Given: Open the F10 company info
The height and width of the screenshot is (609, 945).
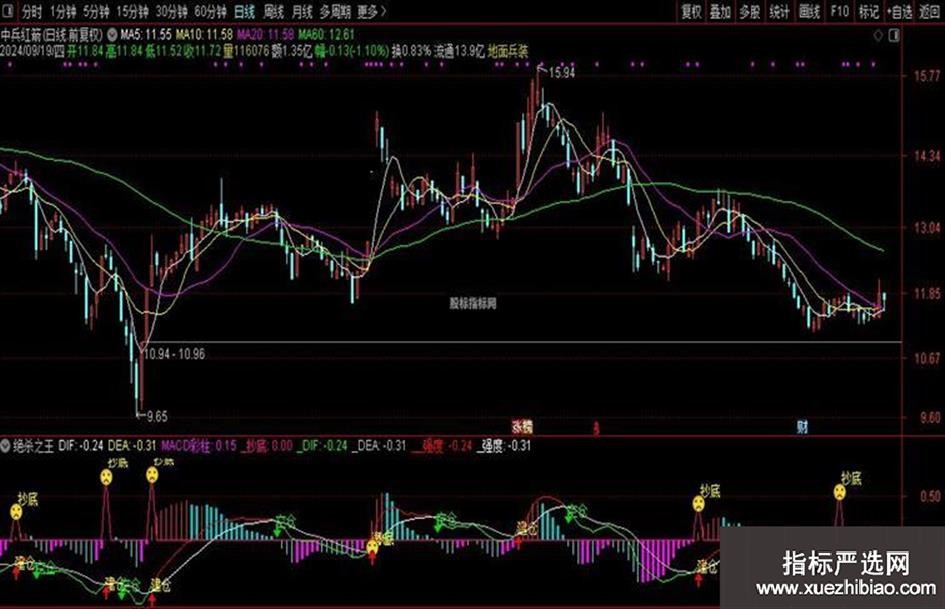Looking at the screenshot, I should pos(840,11).
